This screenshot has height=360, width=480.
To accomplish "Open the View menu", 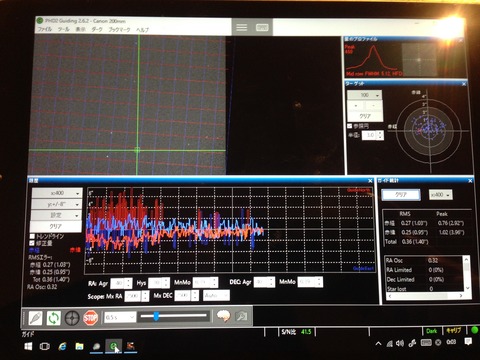I will coord(80,29).
